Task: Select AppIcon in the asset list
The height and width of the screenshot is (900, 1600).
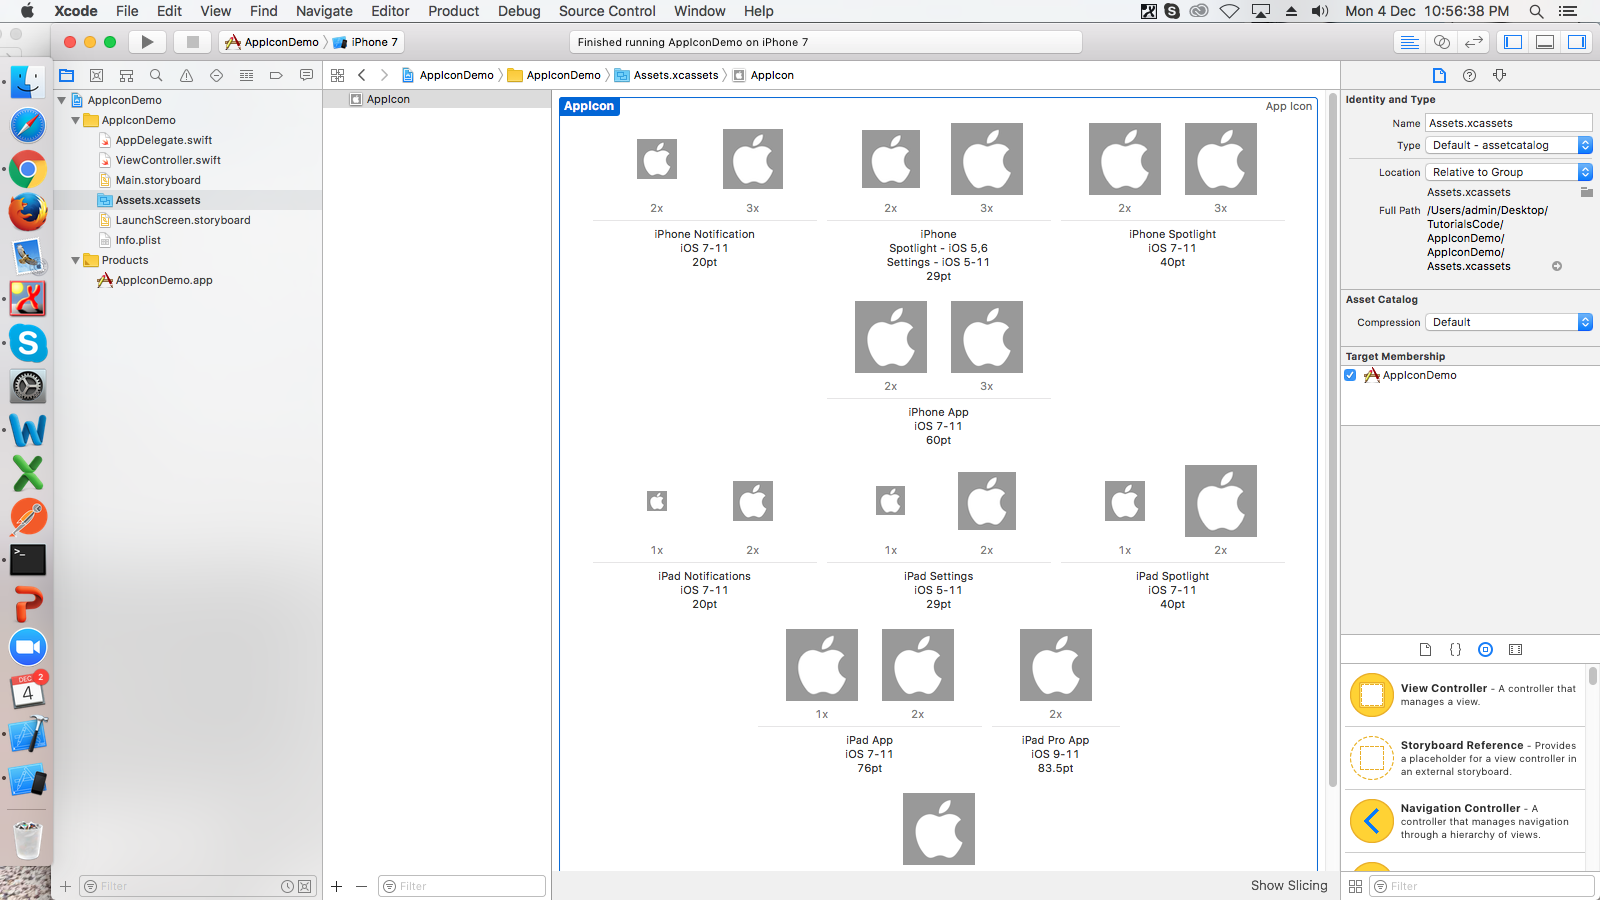Action: (x=437, y=99)
